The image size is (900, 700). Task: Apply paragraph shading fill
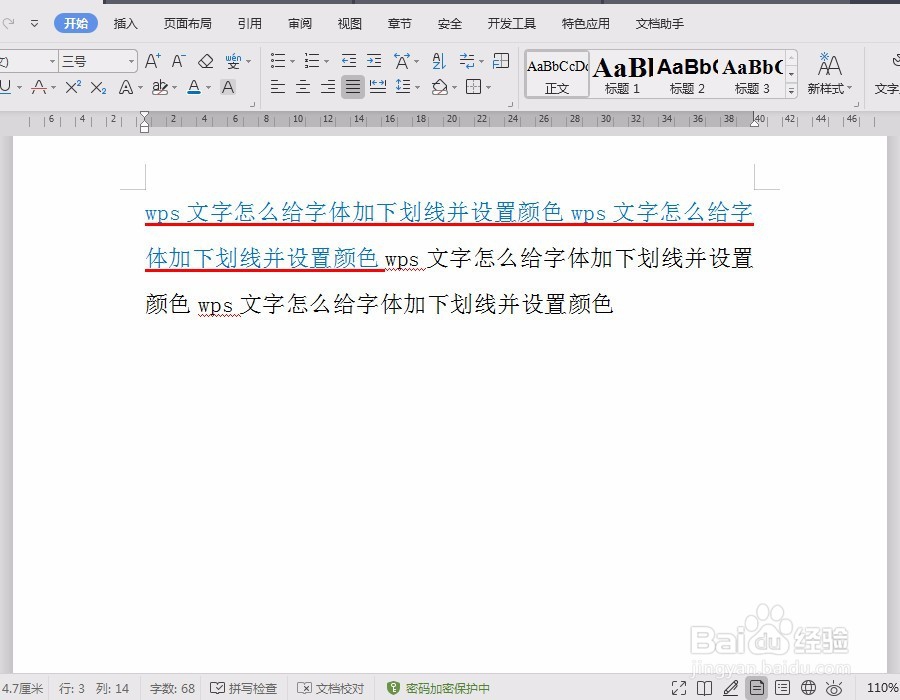coord(440,87)
